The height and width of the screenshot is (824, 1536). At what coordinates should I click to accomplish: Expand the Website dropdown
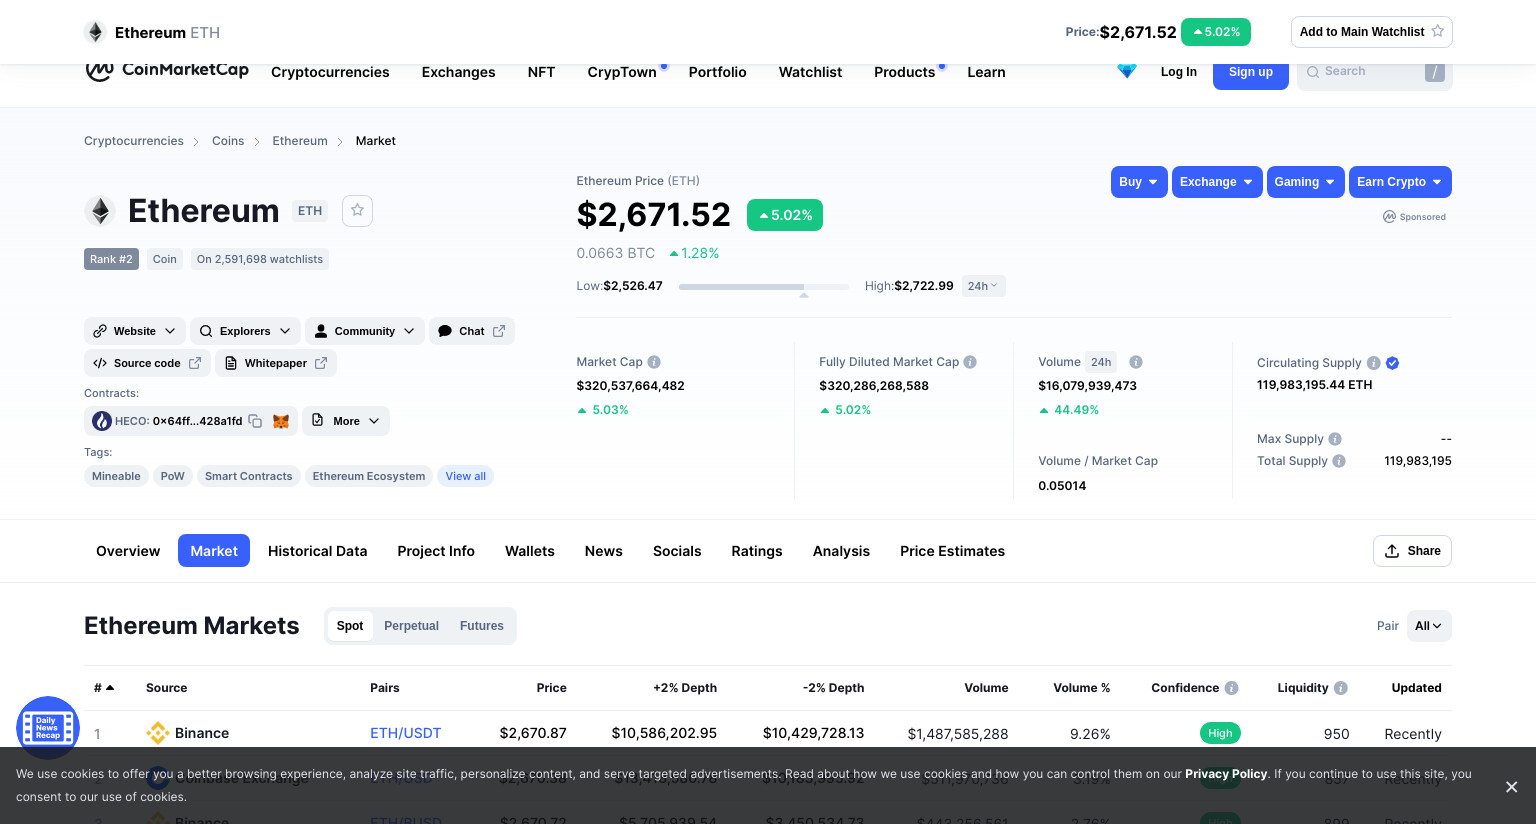[x=135, y=331]
